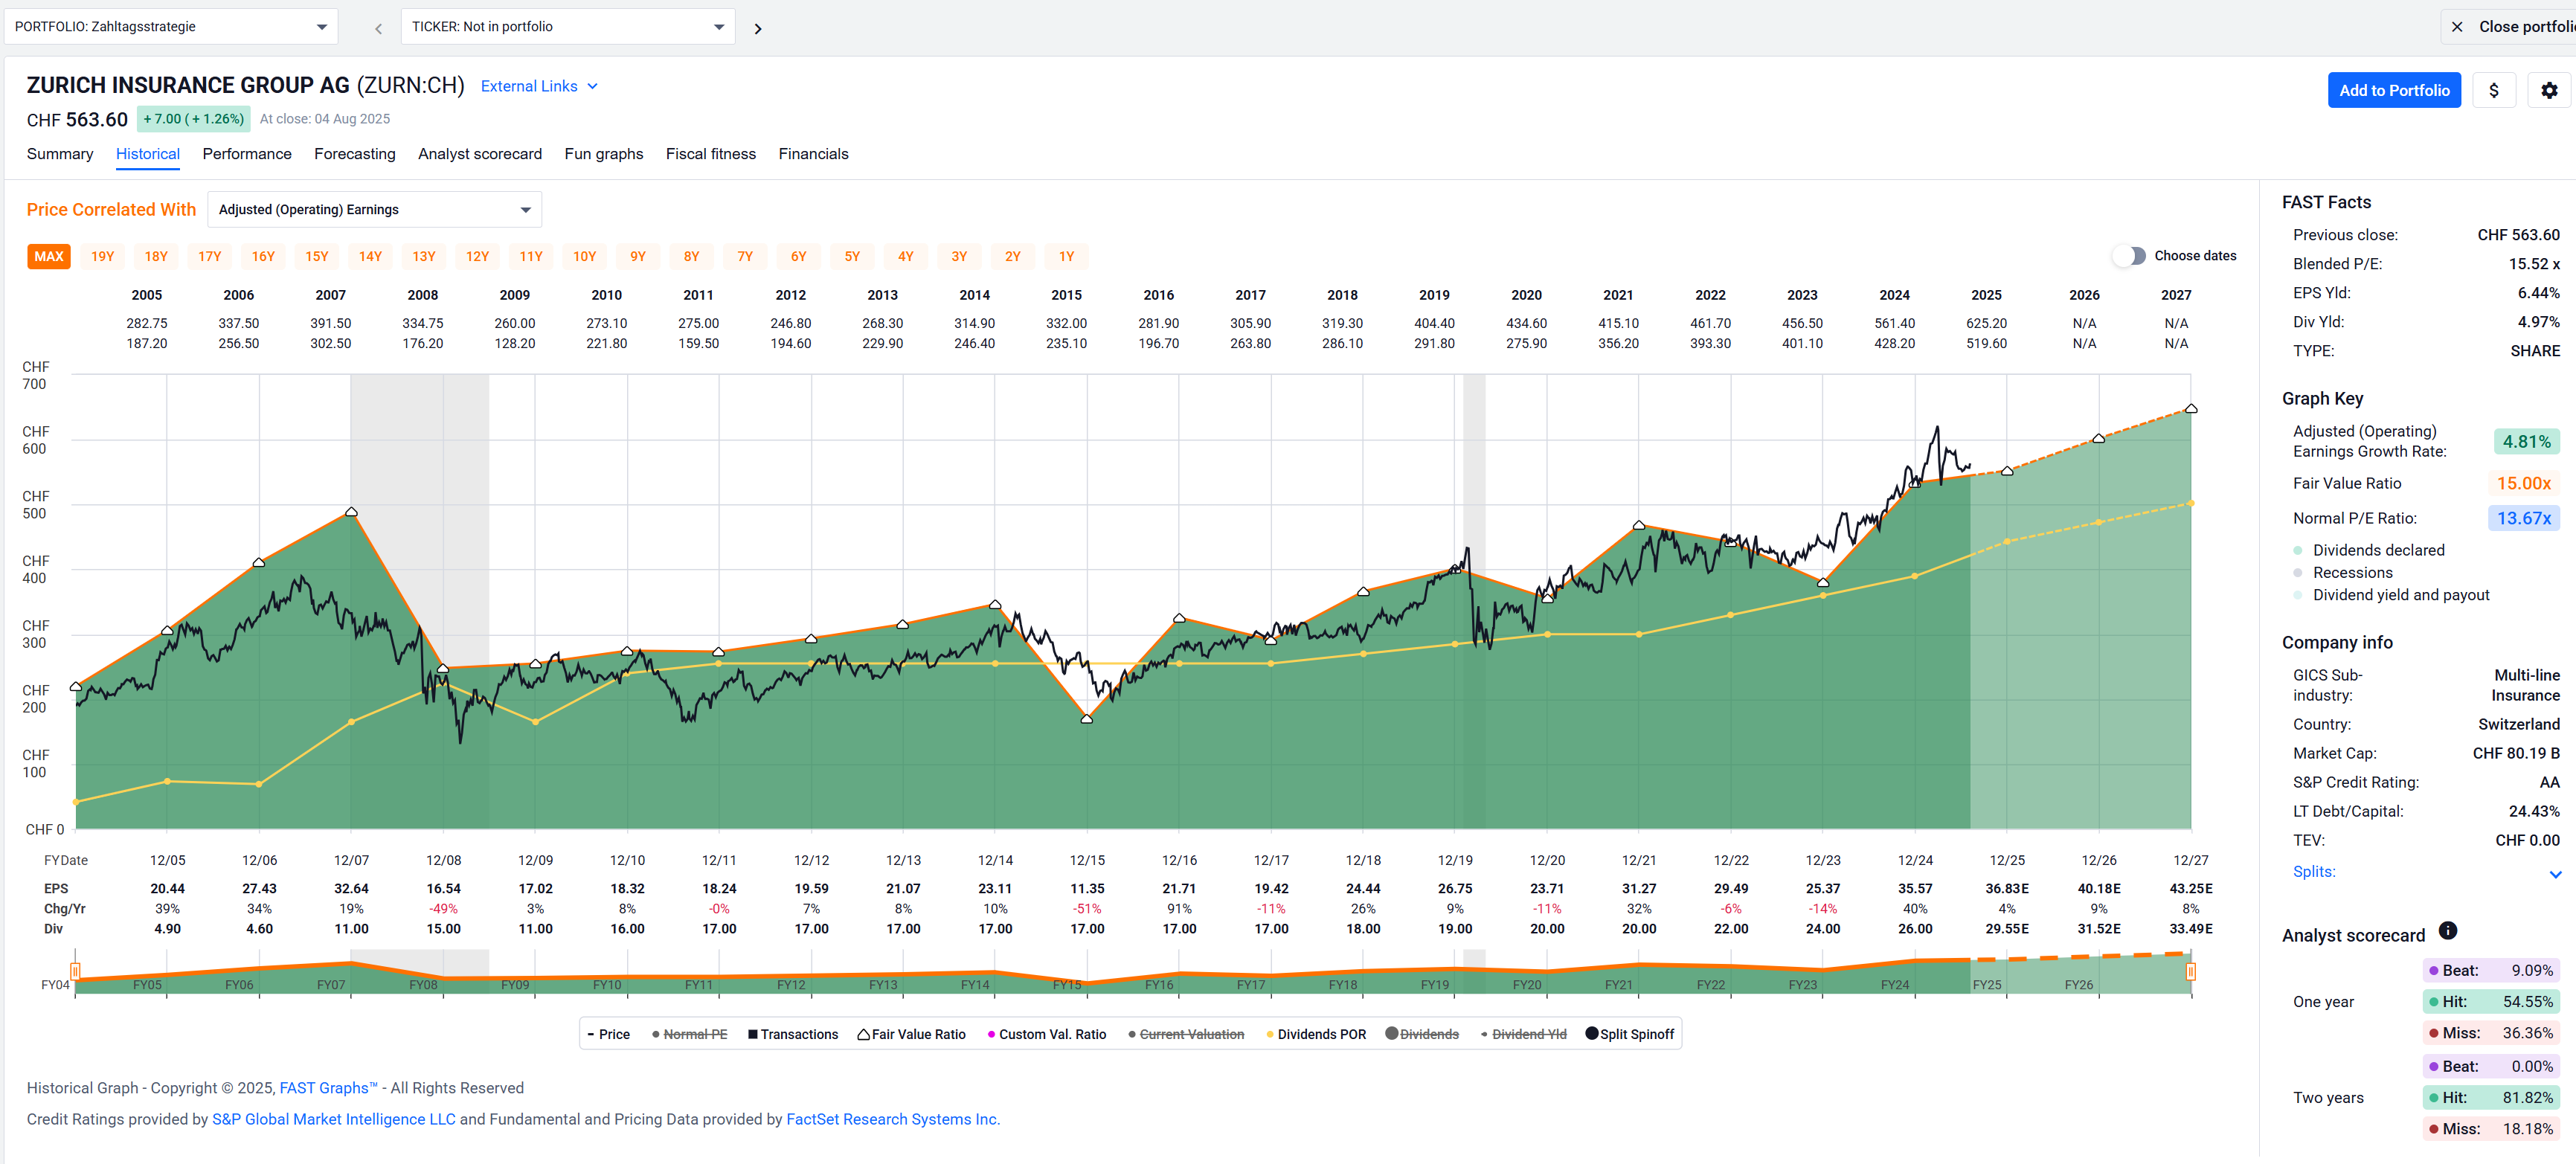This screenshot has width=2576, height=1164.
Task: Toggle Dividend yield and payout key
Action: pos(2391,595)
